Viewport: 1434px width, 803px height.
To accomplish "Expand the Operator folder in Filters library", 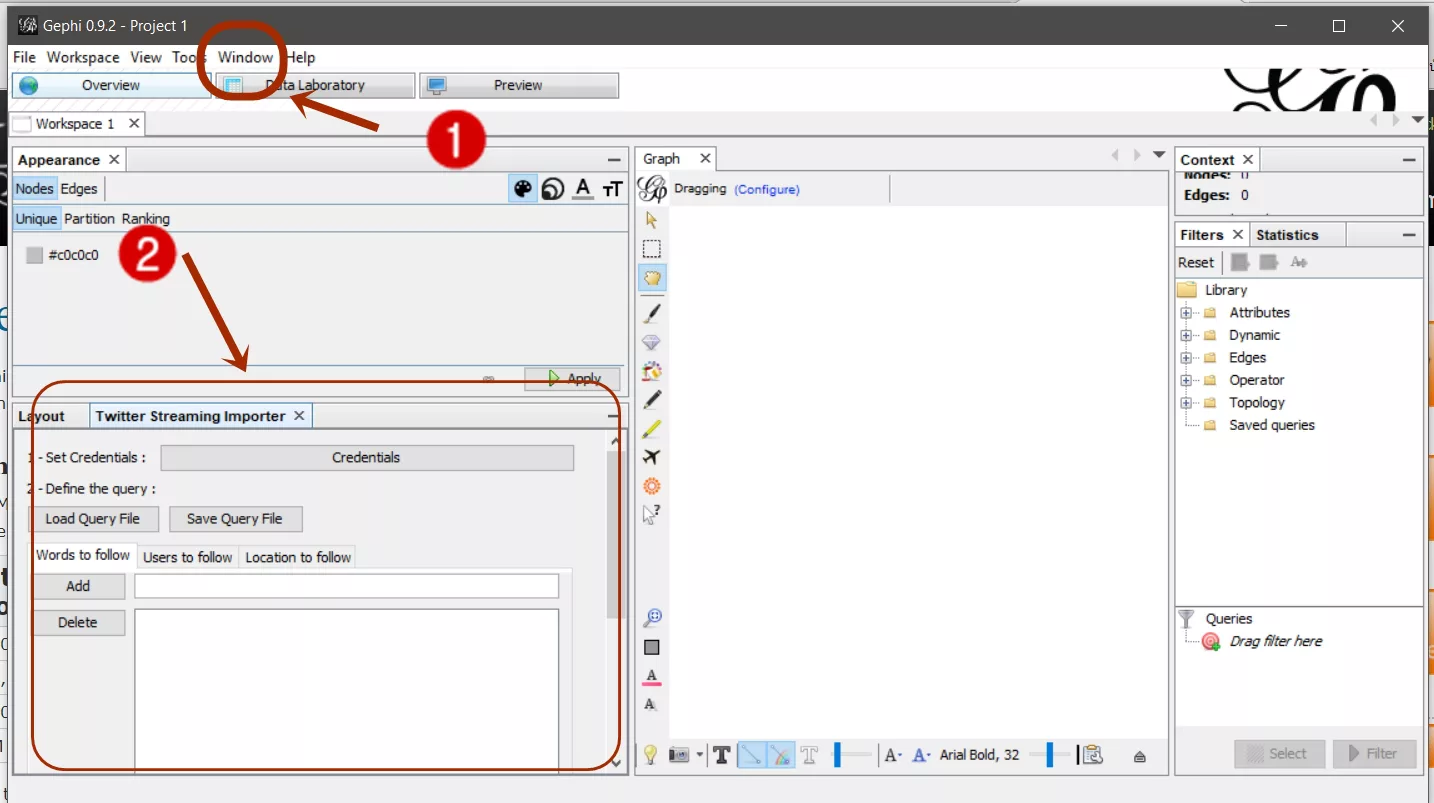I will 1187,380.
